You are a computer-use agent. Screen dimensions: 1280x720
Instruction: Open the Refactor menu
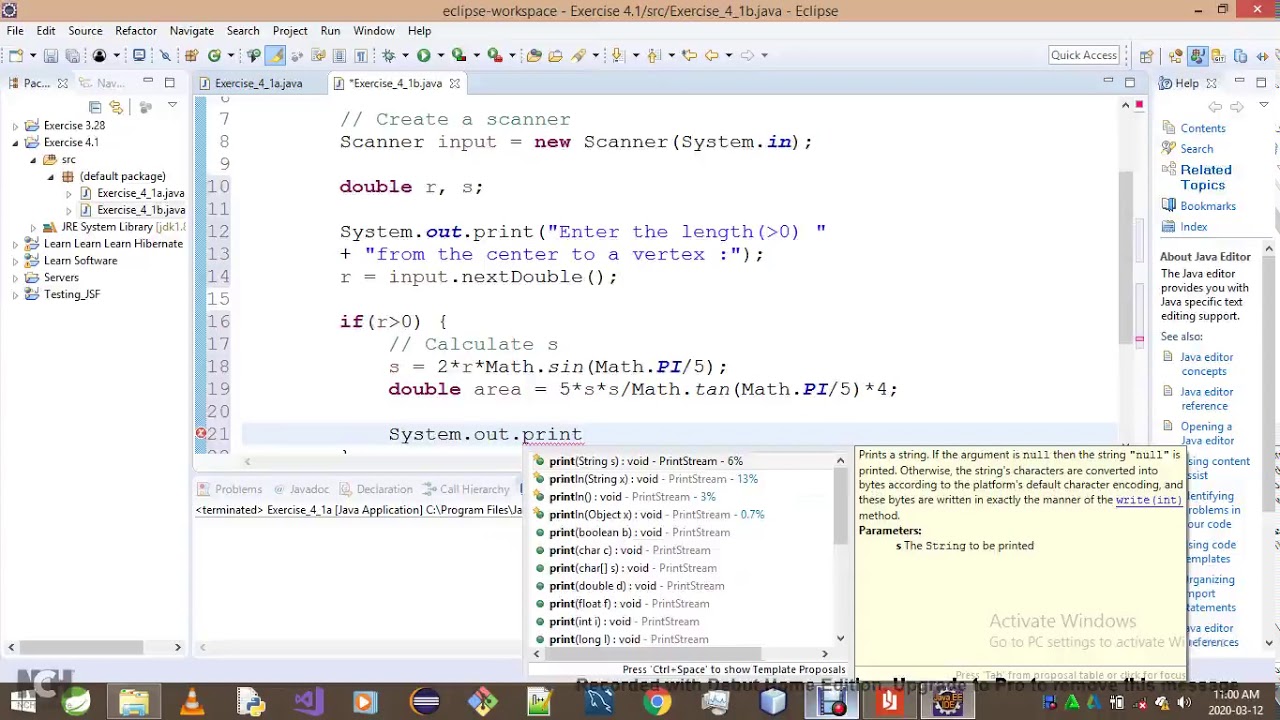coord(136,31)
